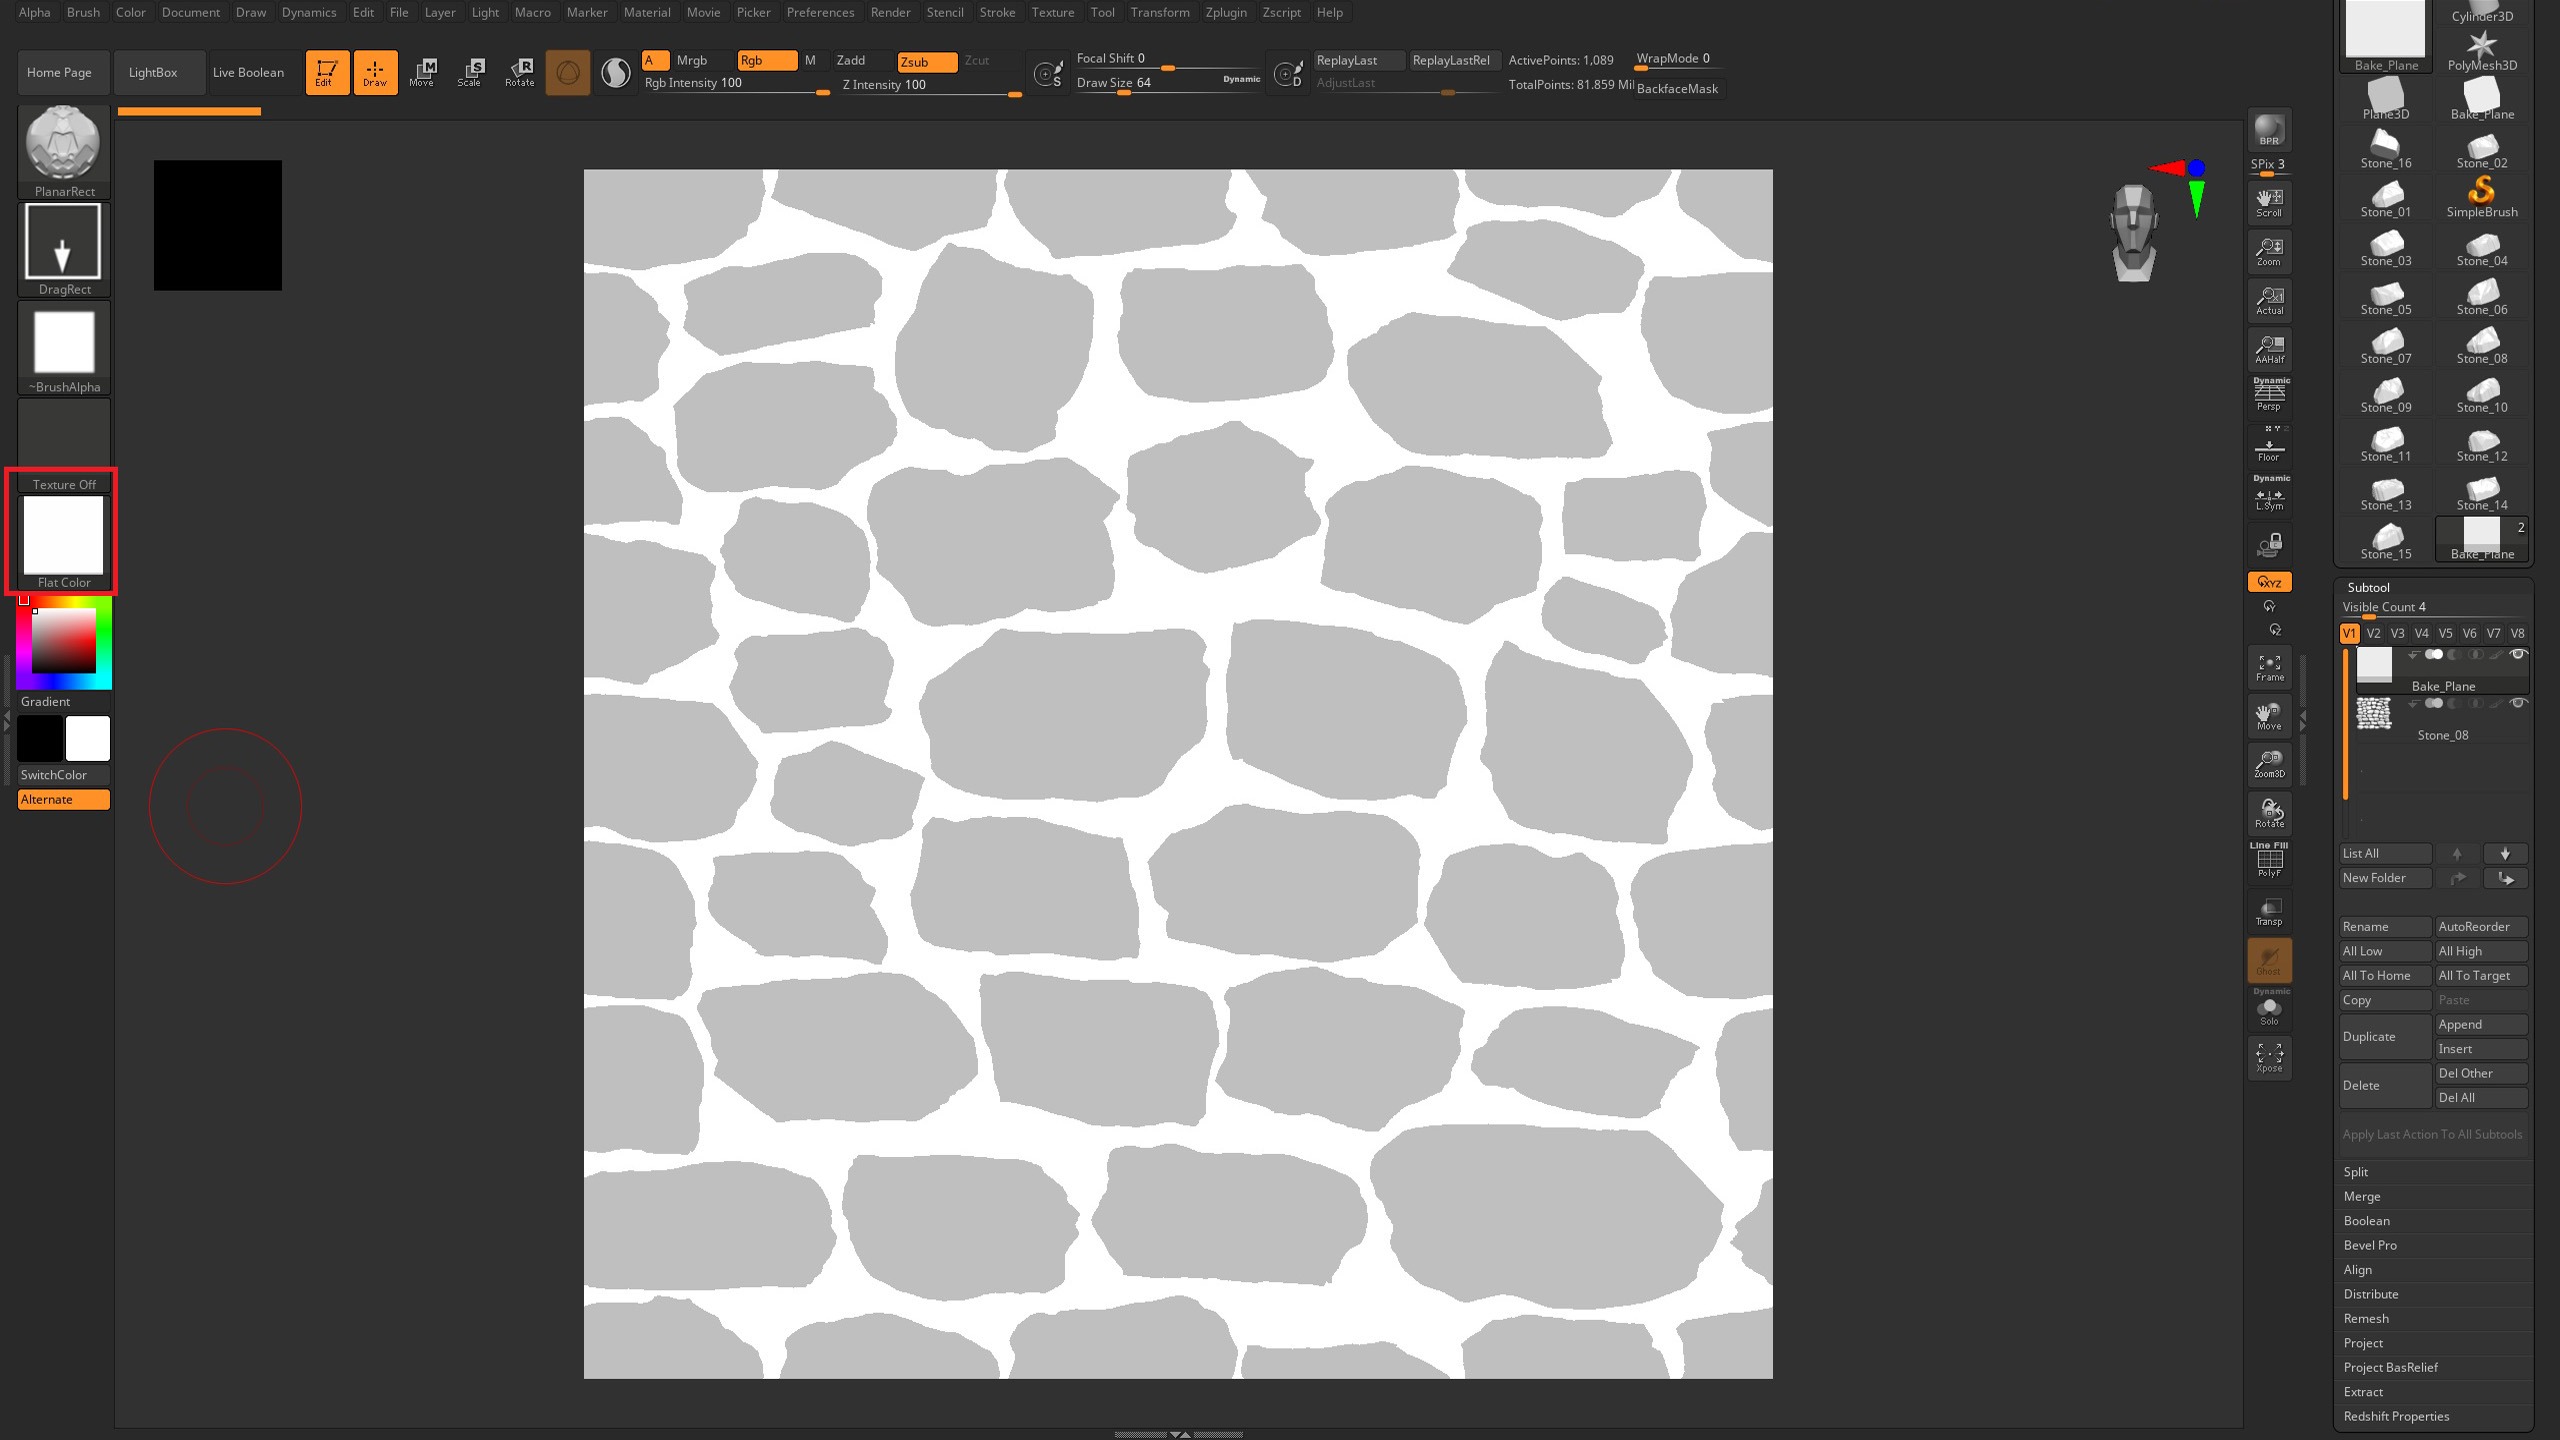Collapse the Subtool panel header
The height and width of the screenshot is (1440, 2560).
tap(2368, 587)
